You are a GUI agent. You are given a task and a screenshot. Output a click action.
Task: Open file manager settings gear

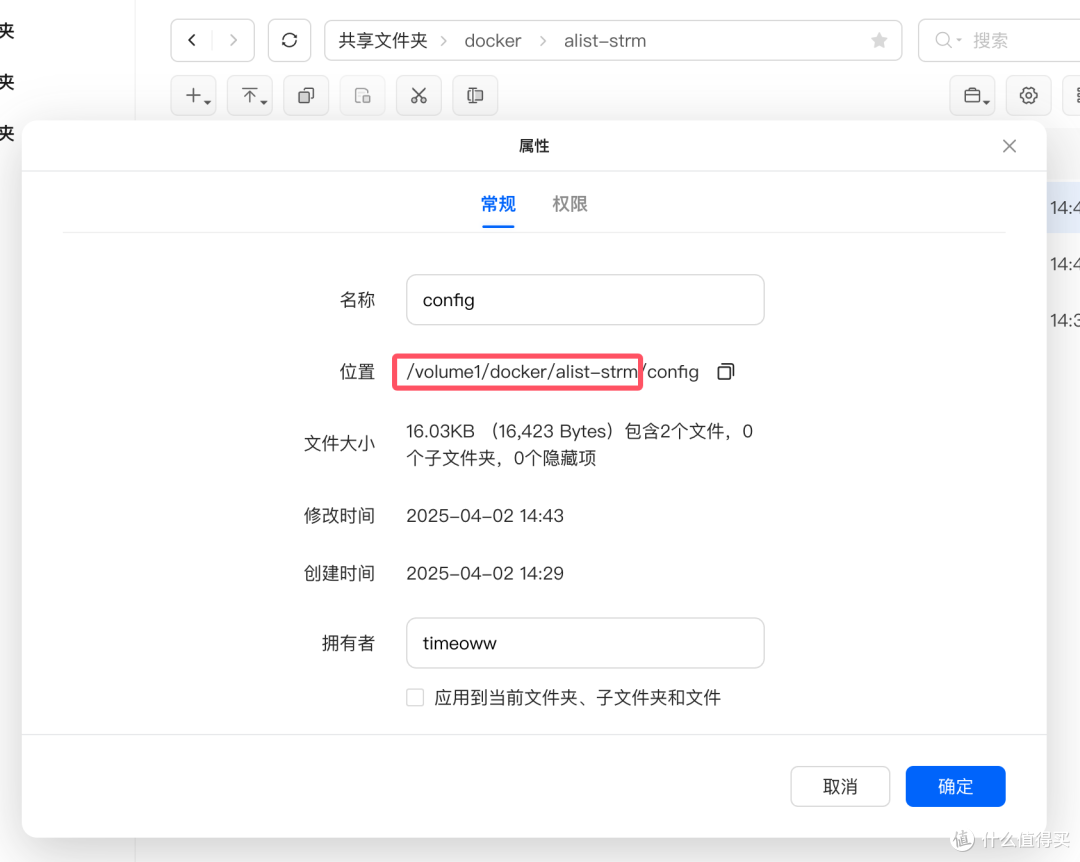point(1028,96)
